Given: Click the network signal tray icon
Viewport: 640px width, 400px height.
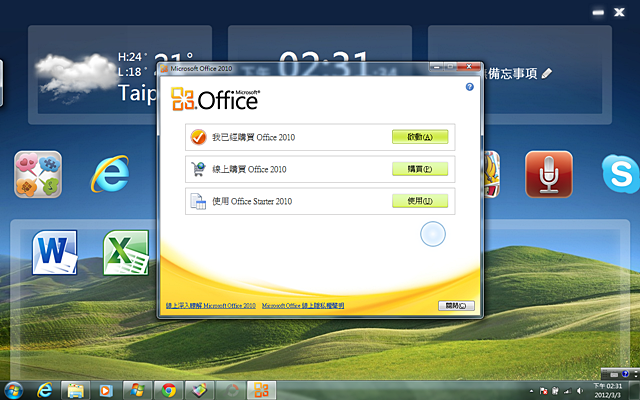Looking at the screenshot, I should (567, 391).
